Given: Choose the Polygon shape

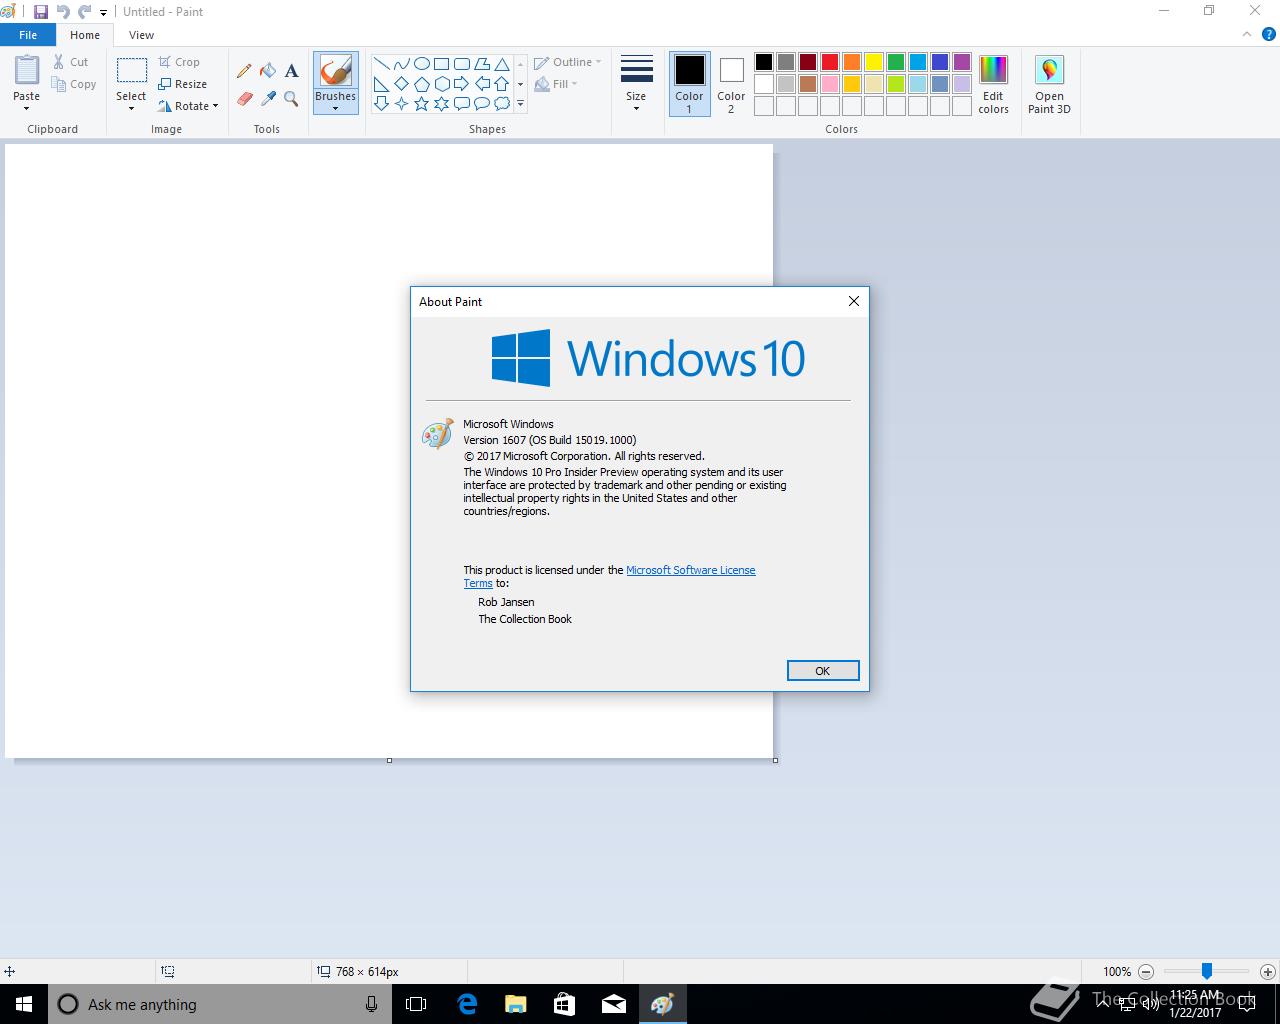Looking at the screenshot, I should click(x=481, y=64).
